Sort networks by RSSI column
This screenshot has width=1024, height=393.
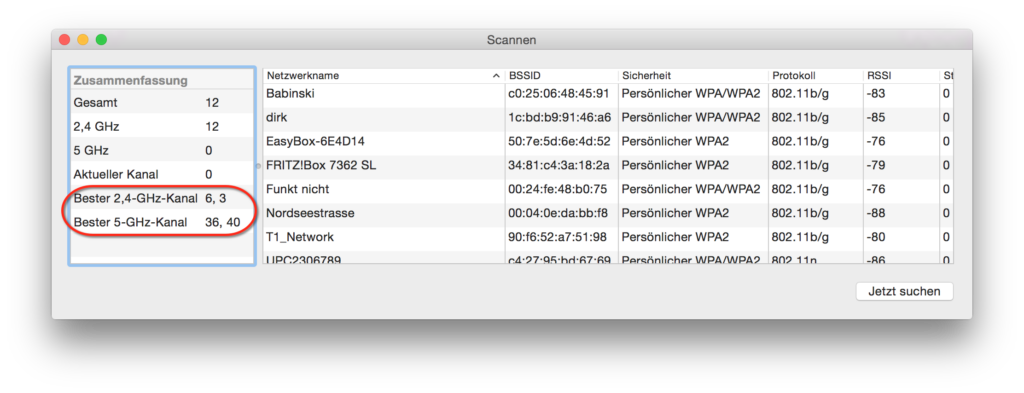tap(901, 76)
